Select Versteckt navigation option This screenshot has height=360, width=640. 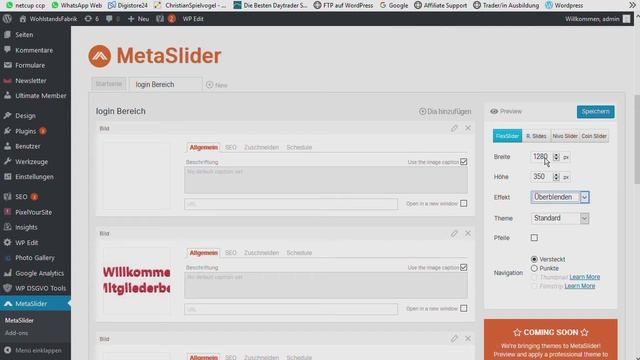coord(534,259)
